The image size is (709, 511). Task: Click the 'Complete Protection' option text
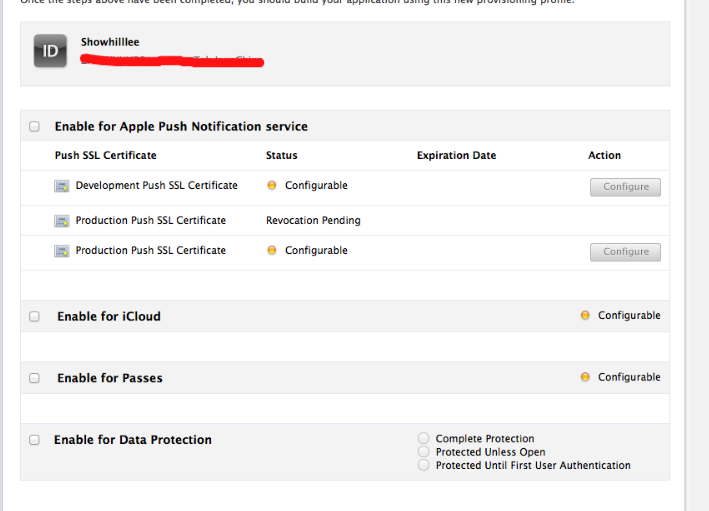[x=485, y=438]
